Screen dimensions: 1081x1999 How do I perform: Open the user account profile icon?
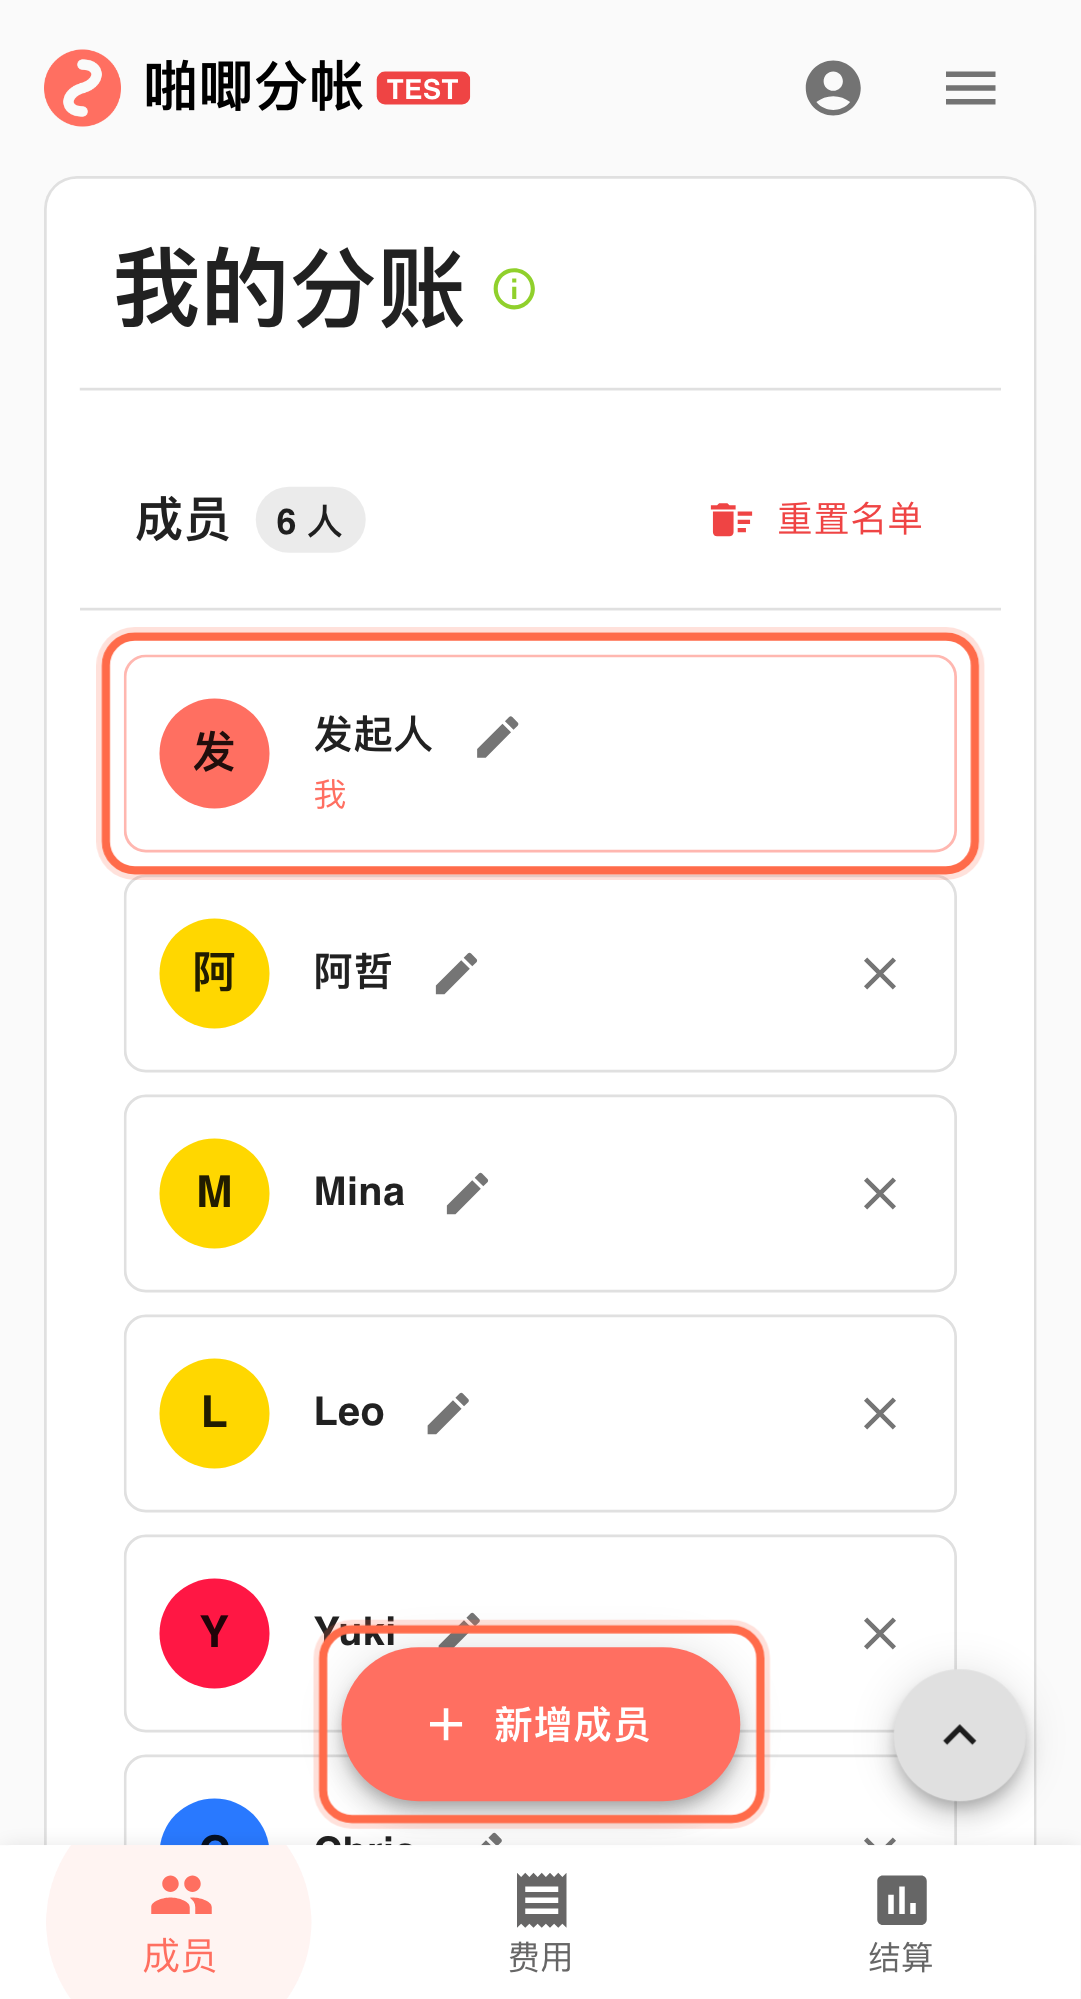[x=833, y=88]
